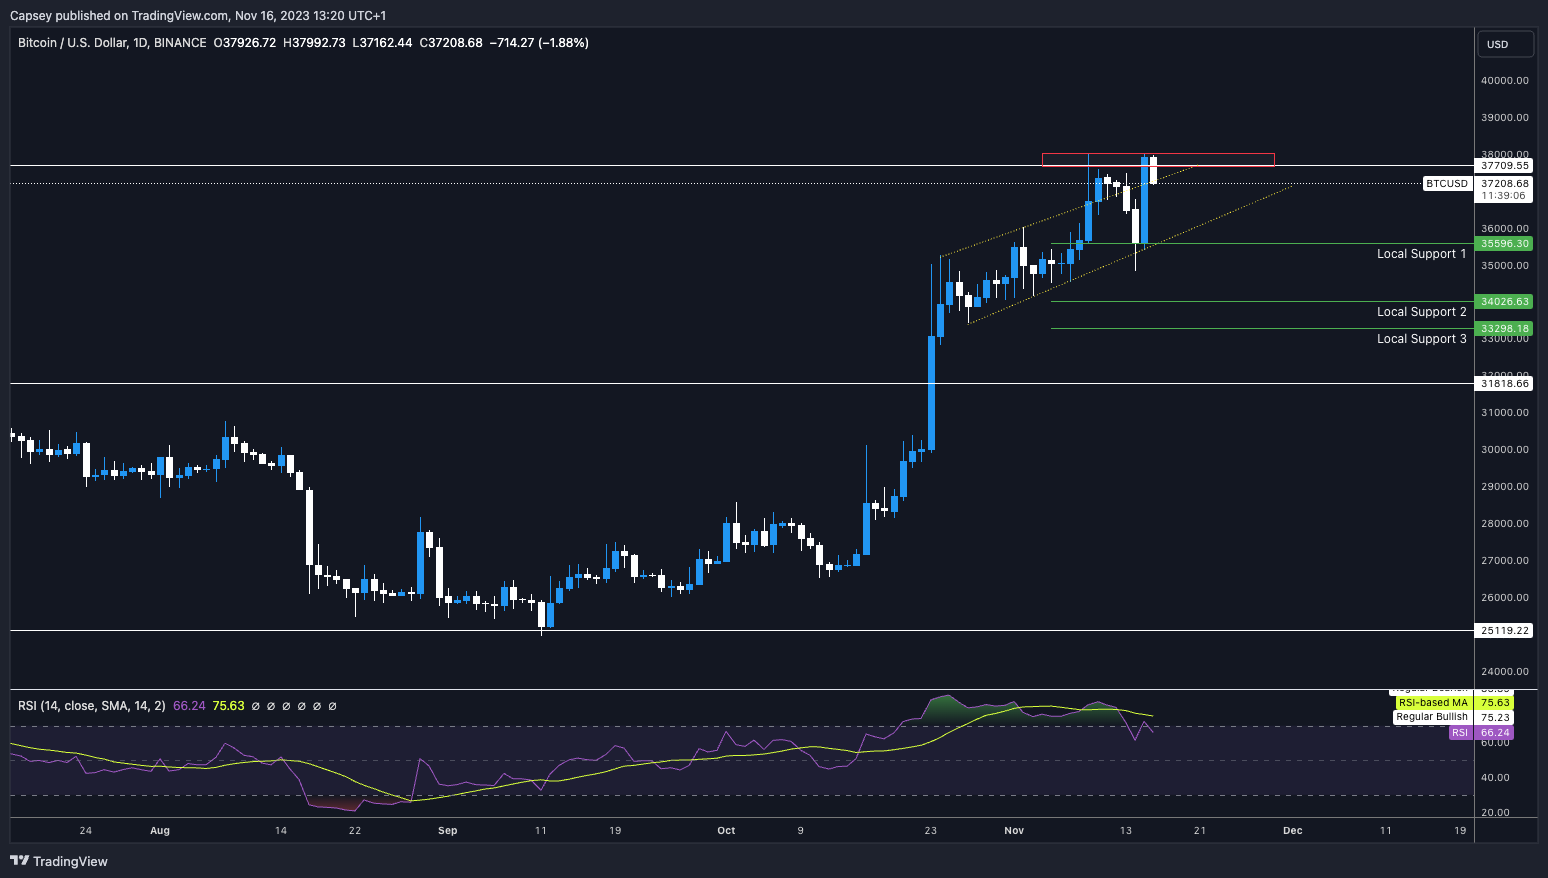Click the 11:39:06 candle countdown timer

[x=1504, y=196]
